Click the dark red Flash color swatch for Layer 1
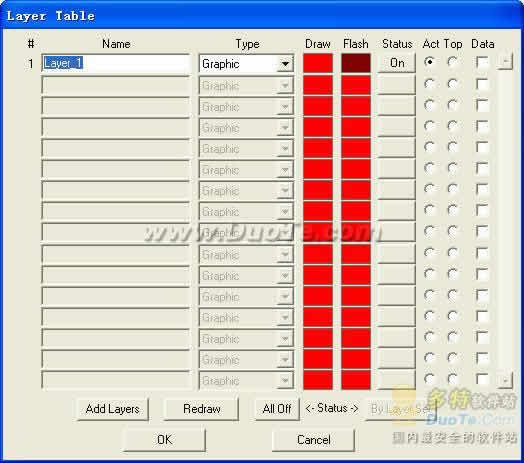This screenshot has height=463, width=524. tap(356, 63)
